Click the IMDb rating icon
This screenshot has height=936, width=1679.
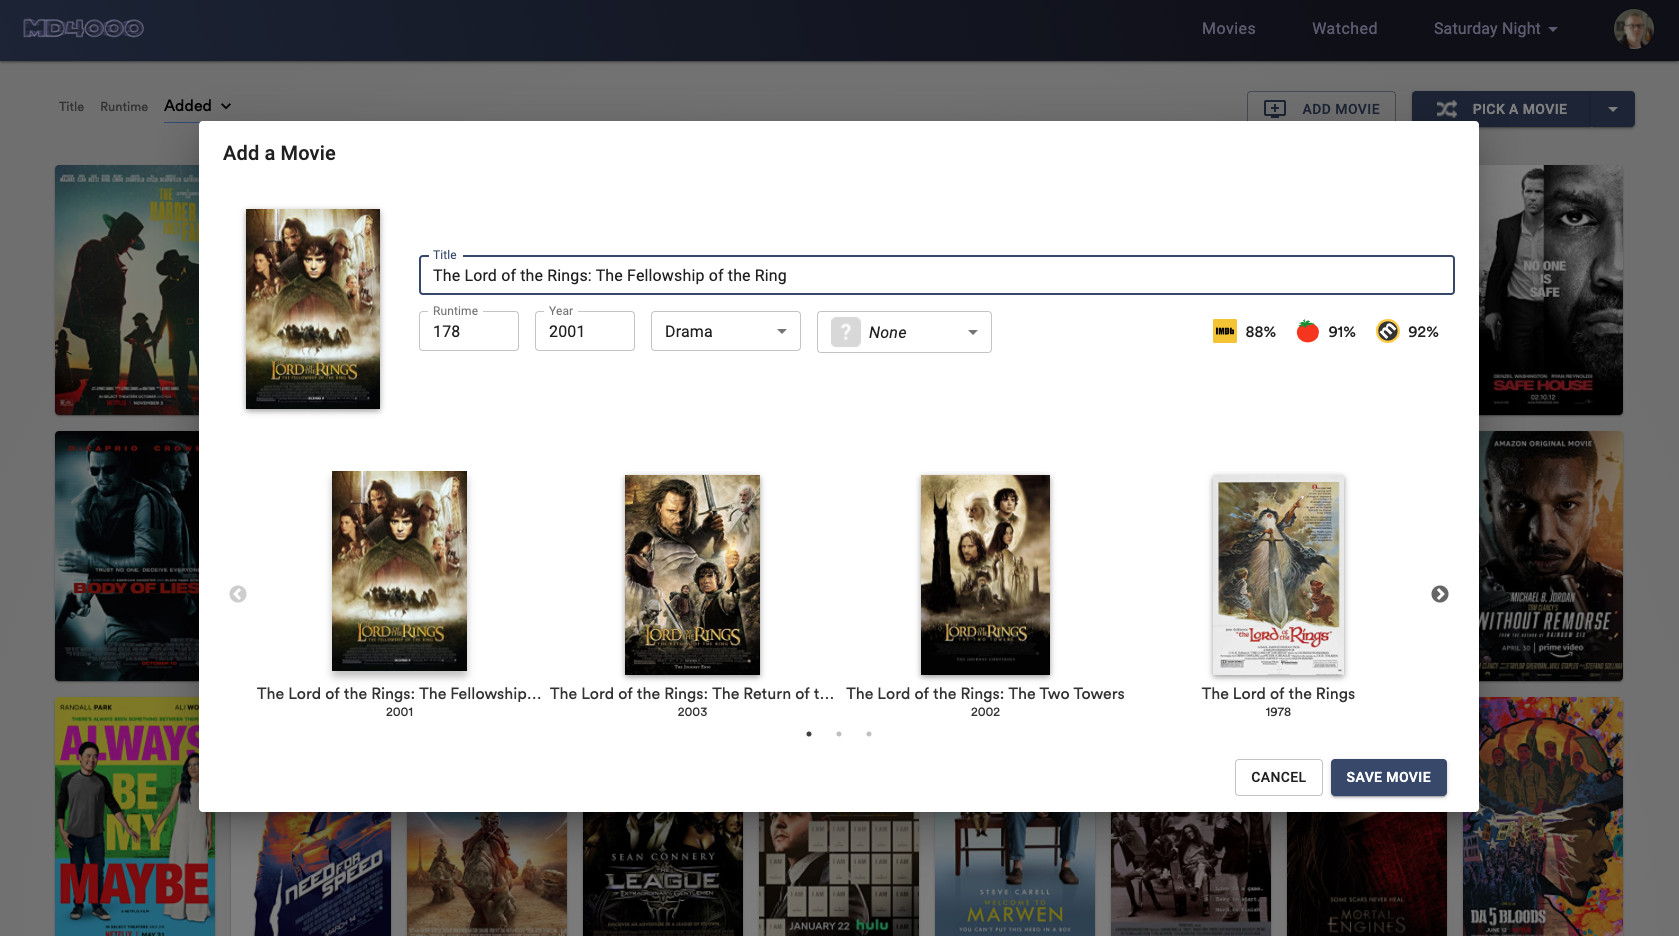pos(1224,331)
